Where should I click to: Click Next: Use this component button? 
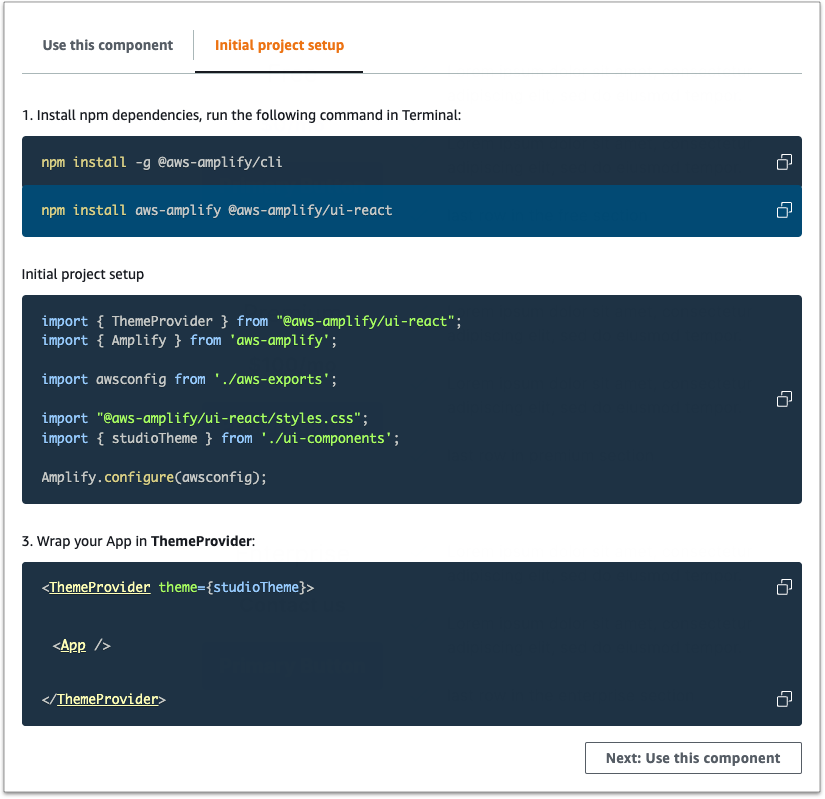pyautogui.click(x=693, y=758)
